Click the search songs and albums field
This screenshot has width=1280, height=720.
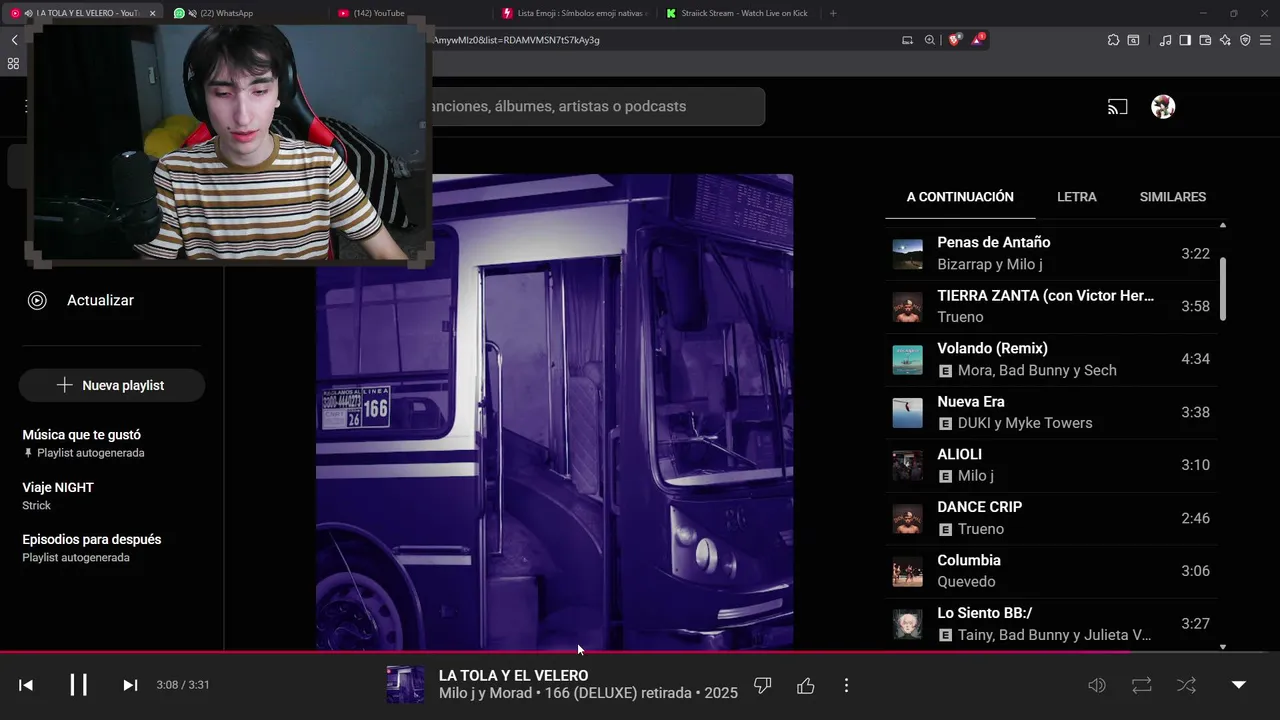tap(597, 107)
